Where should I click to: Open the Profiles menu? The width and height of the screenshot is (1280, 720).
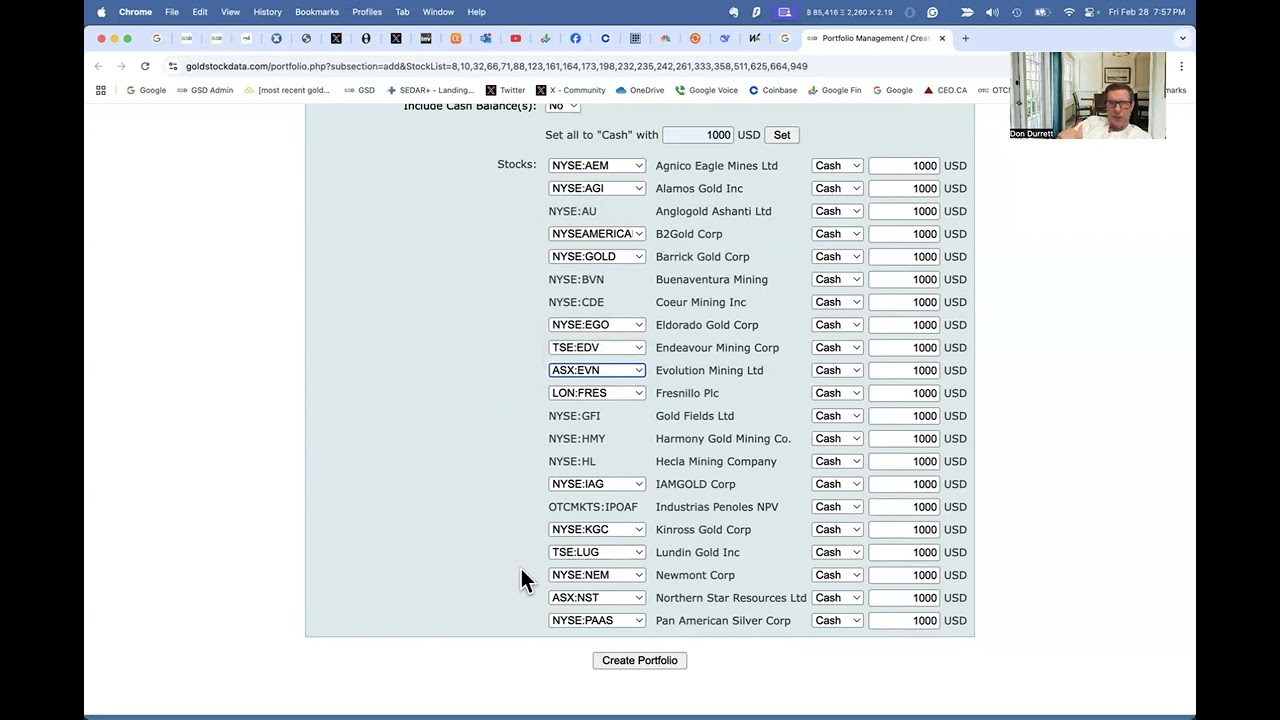click(x=367, y=12)
